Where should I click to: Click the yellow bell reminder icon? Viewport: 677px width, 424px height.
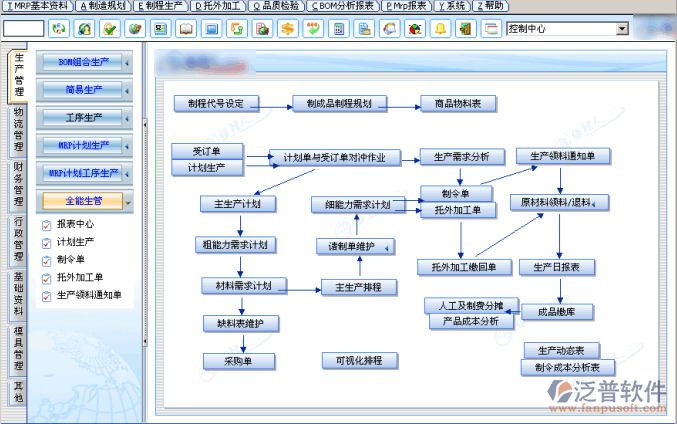440,29
